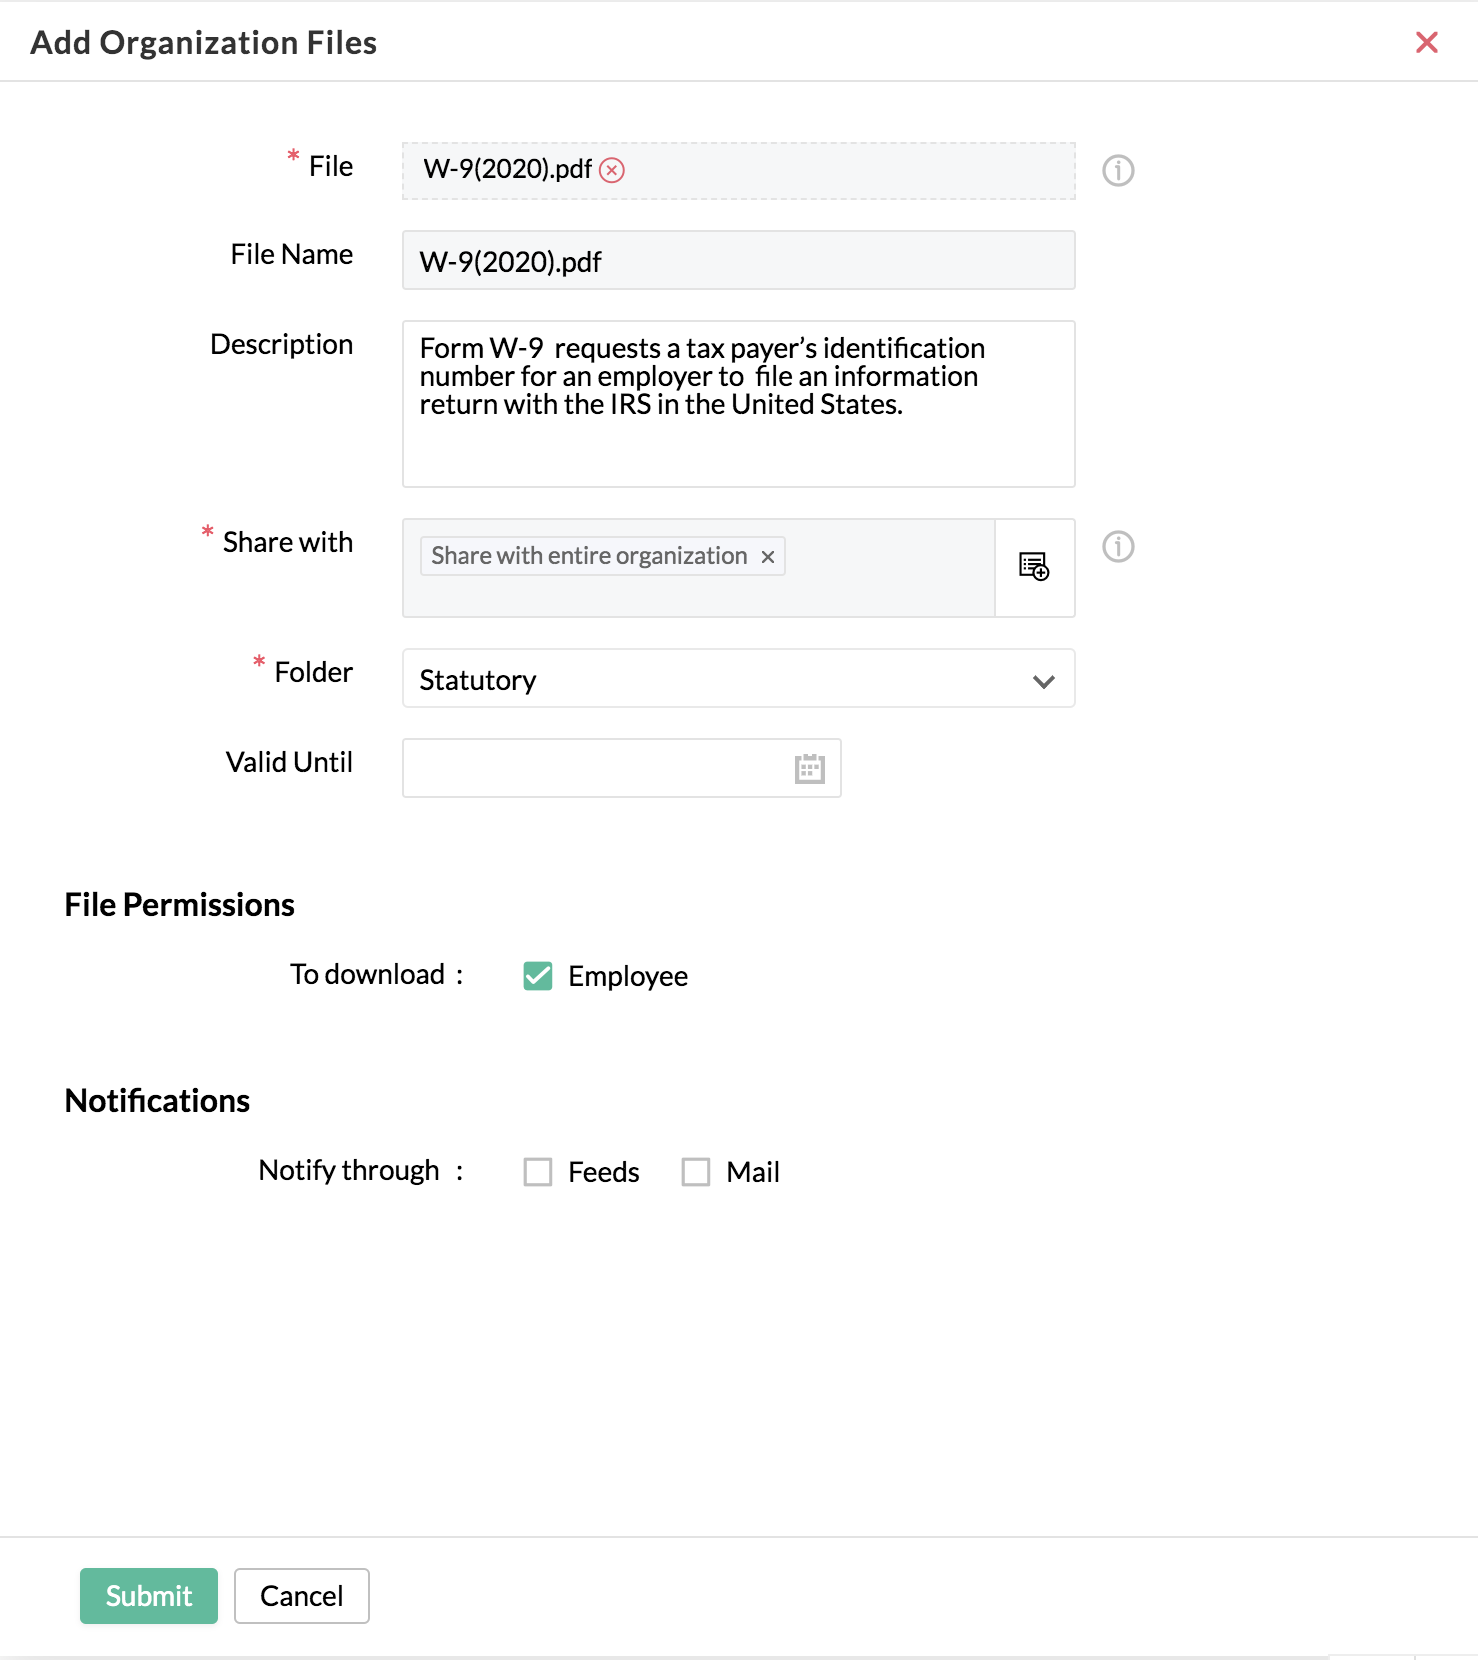This screenshot has width=1478, height=1660.
Task: Click the info icon beside the File field
Action: [1118, 171]
